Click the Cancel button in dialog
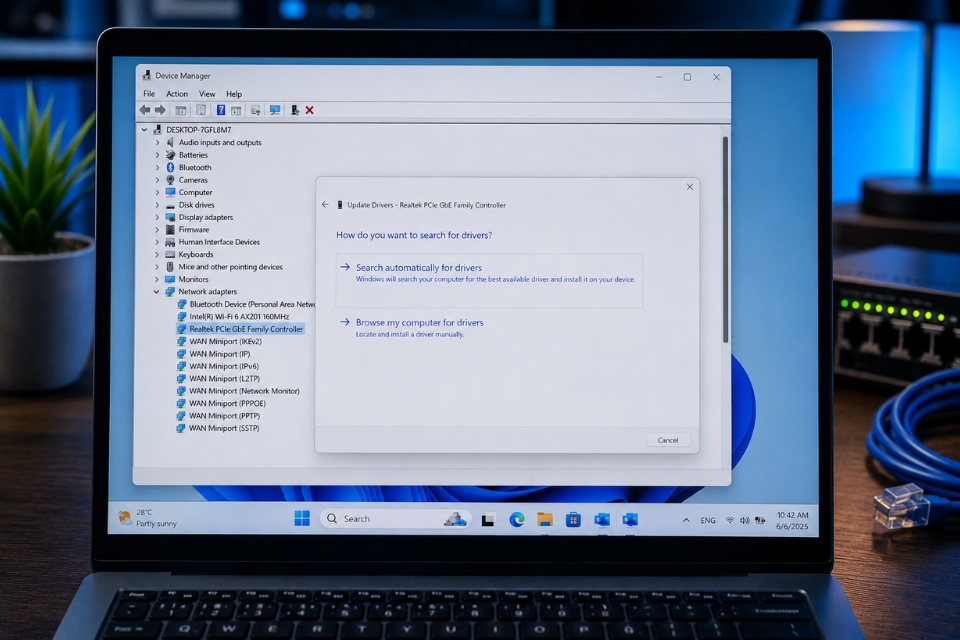 coord(667,440)
